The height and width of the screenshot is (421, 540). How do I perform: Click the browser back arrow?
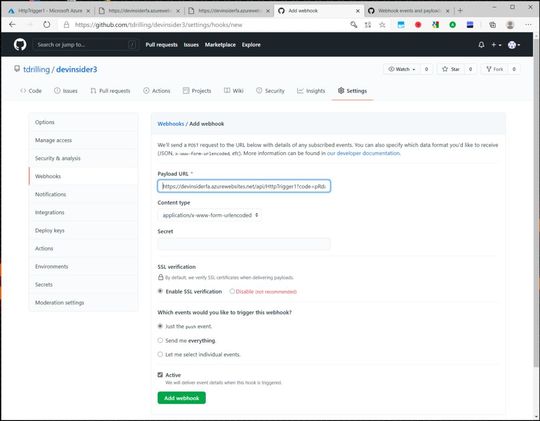click(12, 24)
